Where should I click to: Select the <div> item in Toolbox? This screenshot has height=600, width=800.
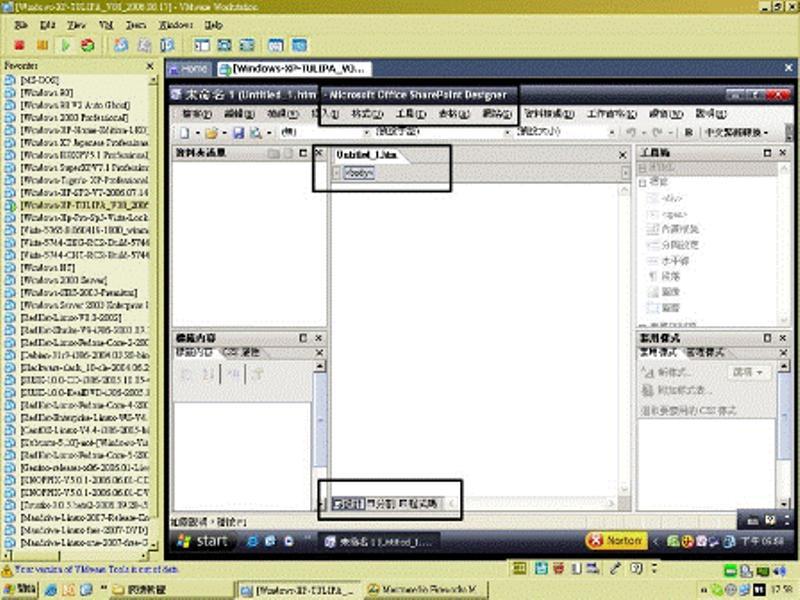[665, 198]
